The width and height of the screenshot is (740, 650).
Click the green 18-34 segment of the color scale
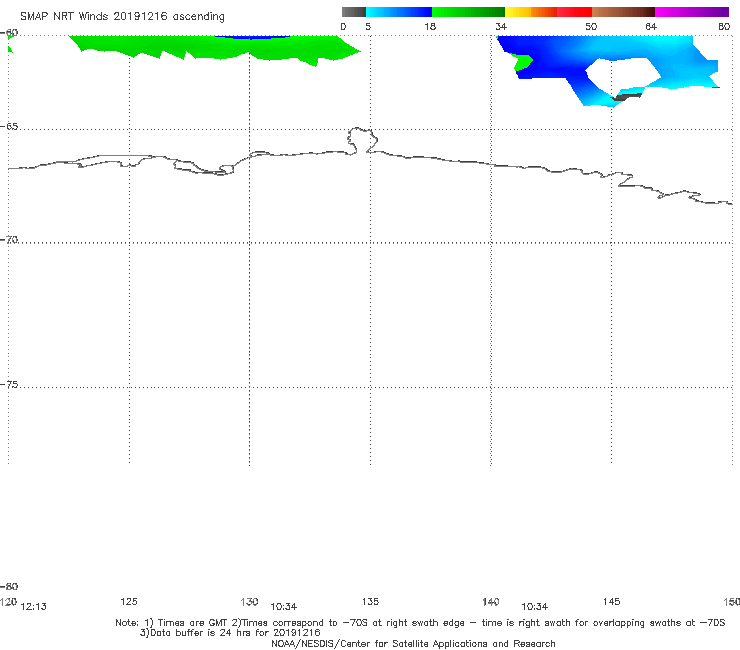468,12
